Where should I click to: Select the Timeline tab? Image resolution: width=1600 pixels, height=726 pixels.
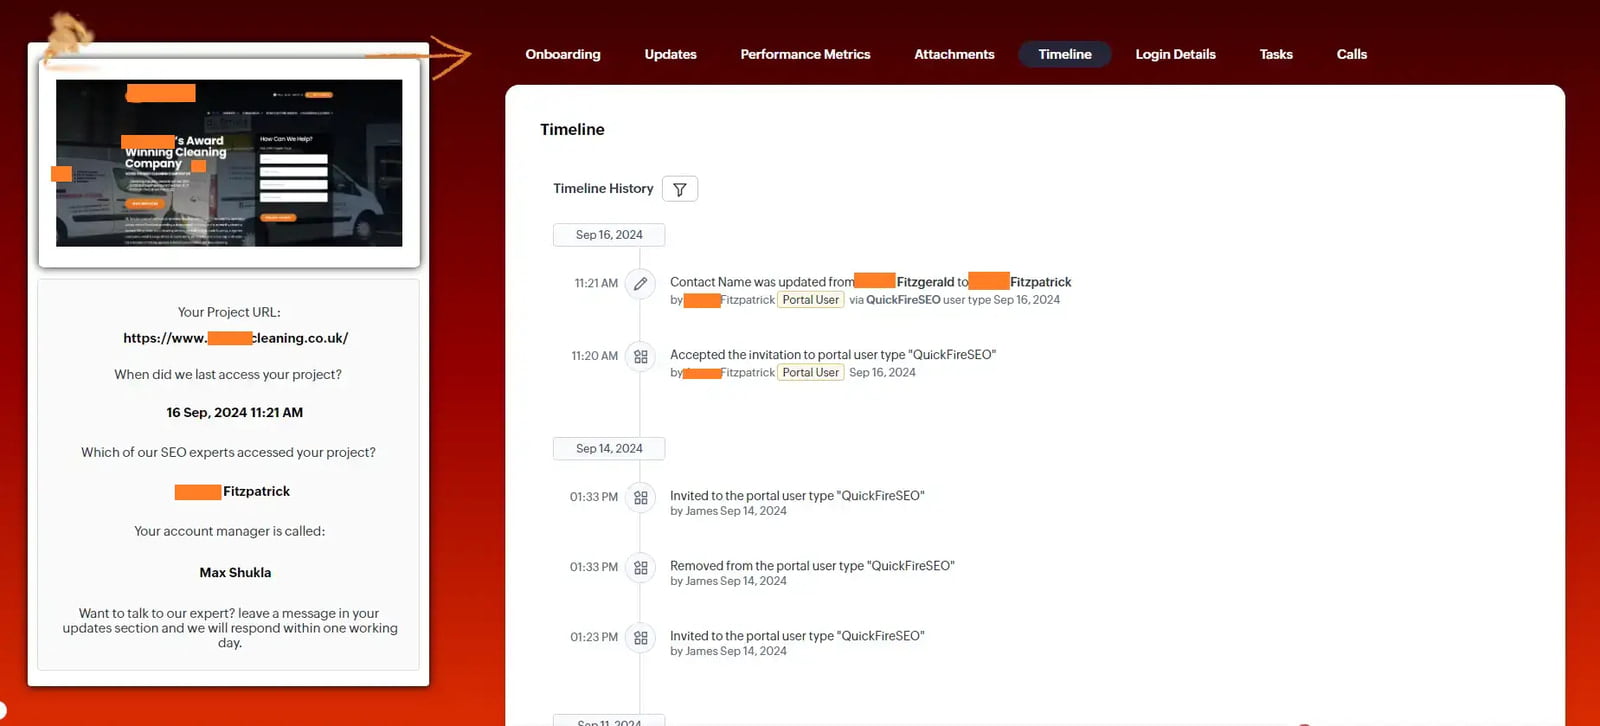coord(1064,54)
